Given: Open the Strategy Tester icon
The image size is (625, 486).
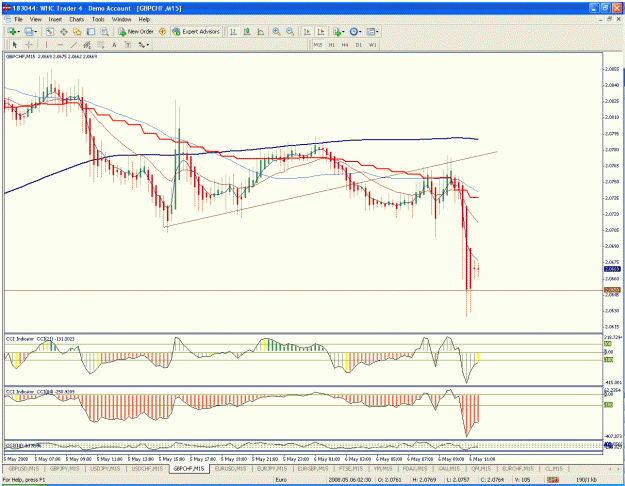Looking at the screenshot, I should 104,31.
